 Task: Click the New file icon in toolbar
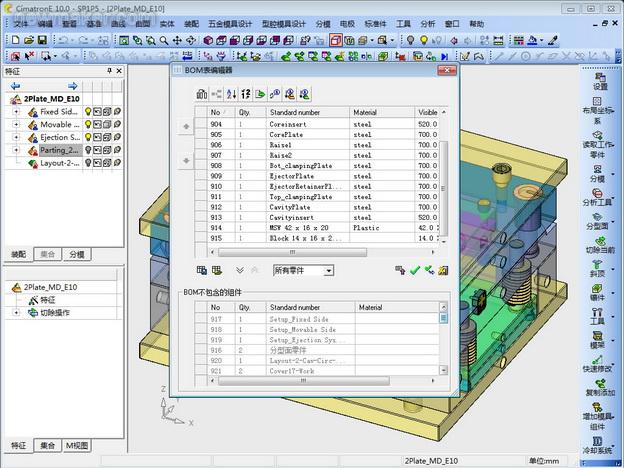[16, 40]
